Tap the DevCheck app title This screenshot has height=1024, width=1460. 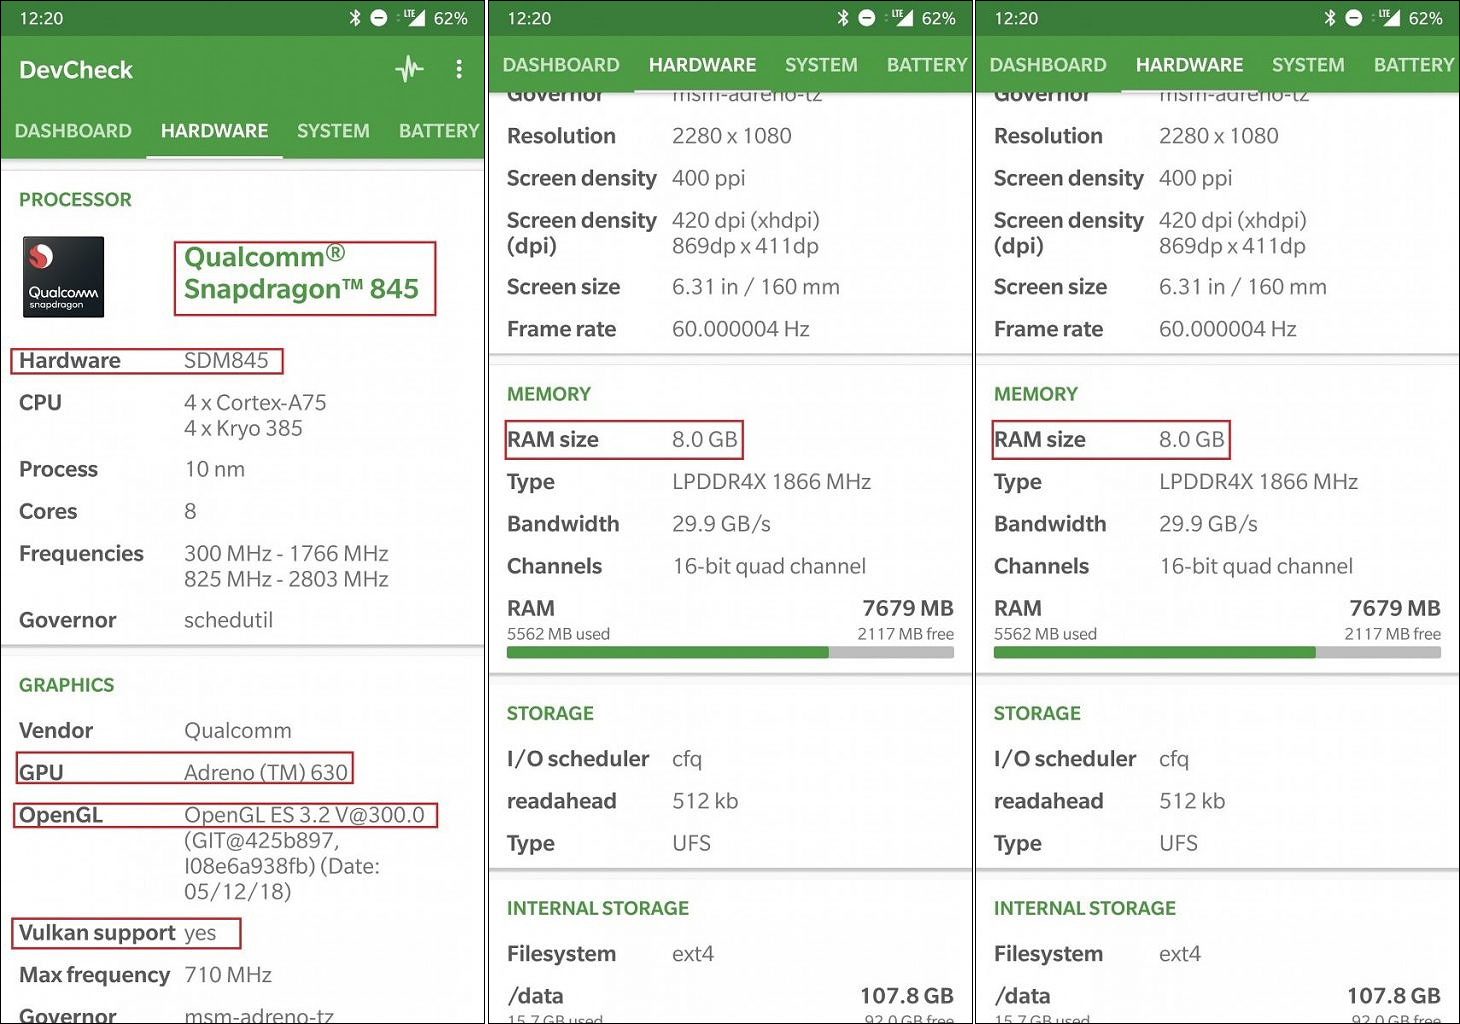76,70
